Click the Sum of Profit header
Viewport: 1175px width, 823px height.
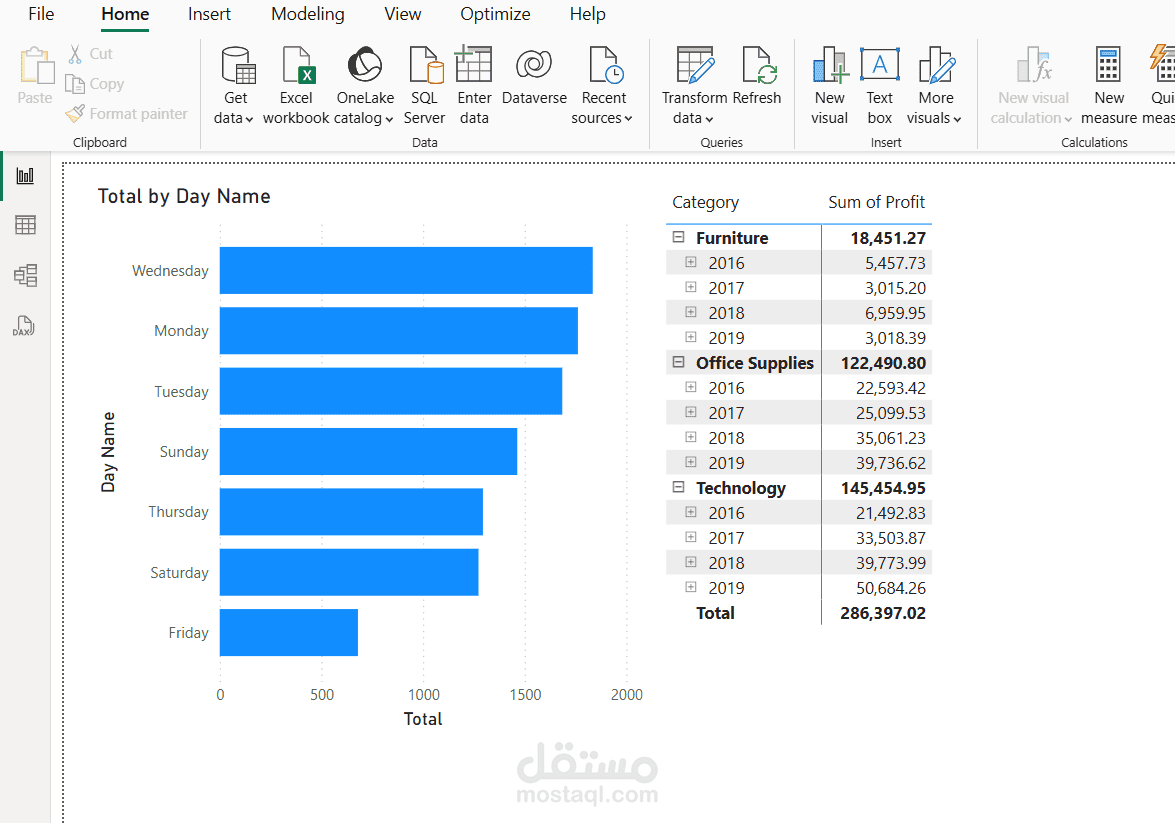coord(876,202)
